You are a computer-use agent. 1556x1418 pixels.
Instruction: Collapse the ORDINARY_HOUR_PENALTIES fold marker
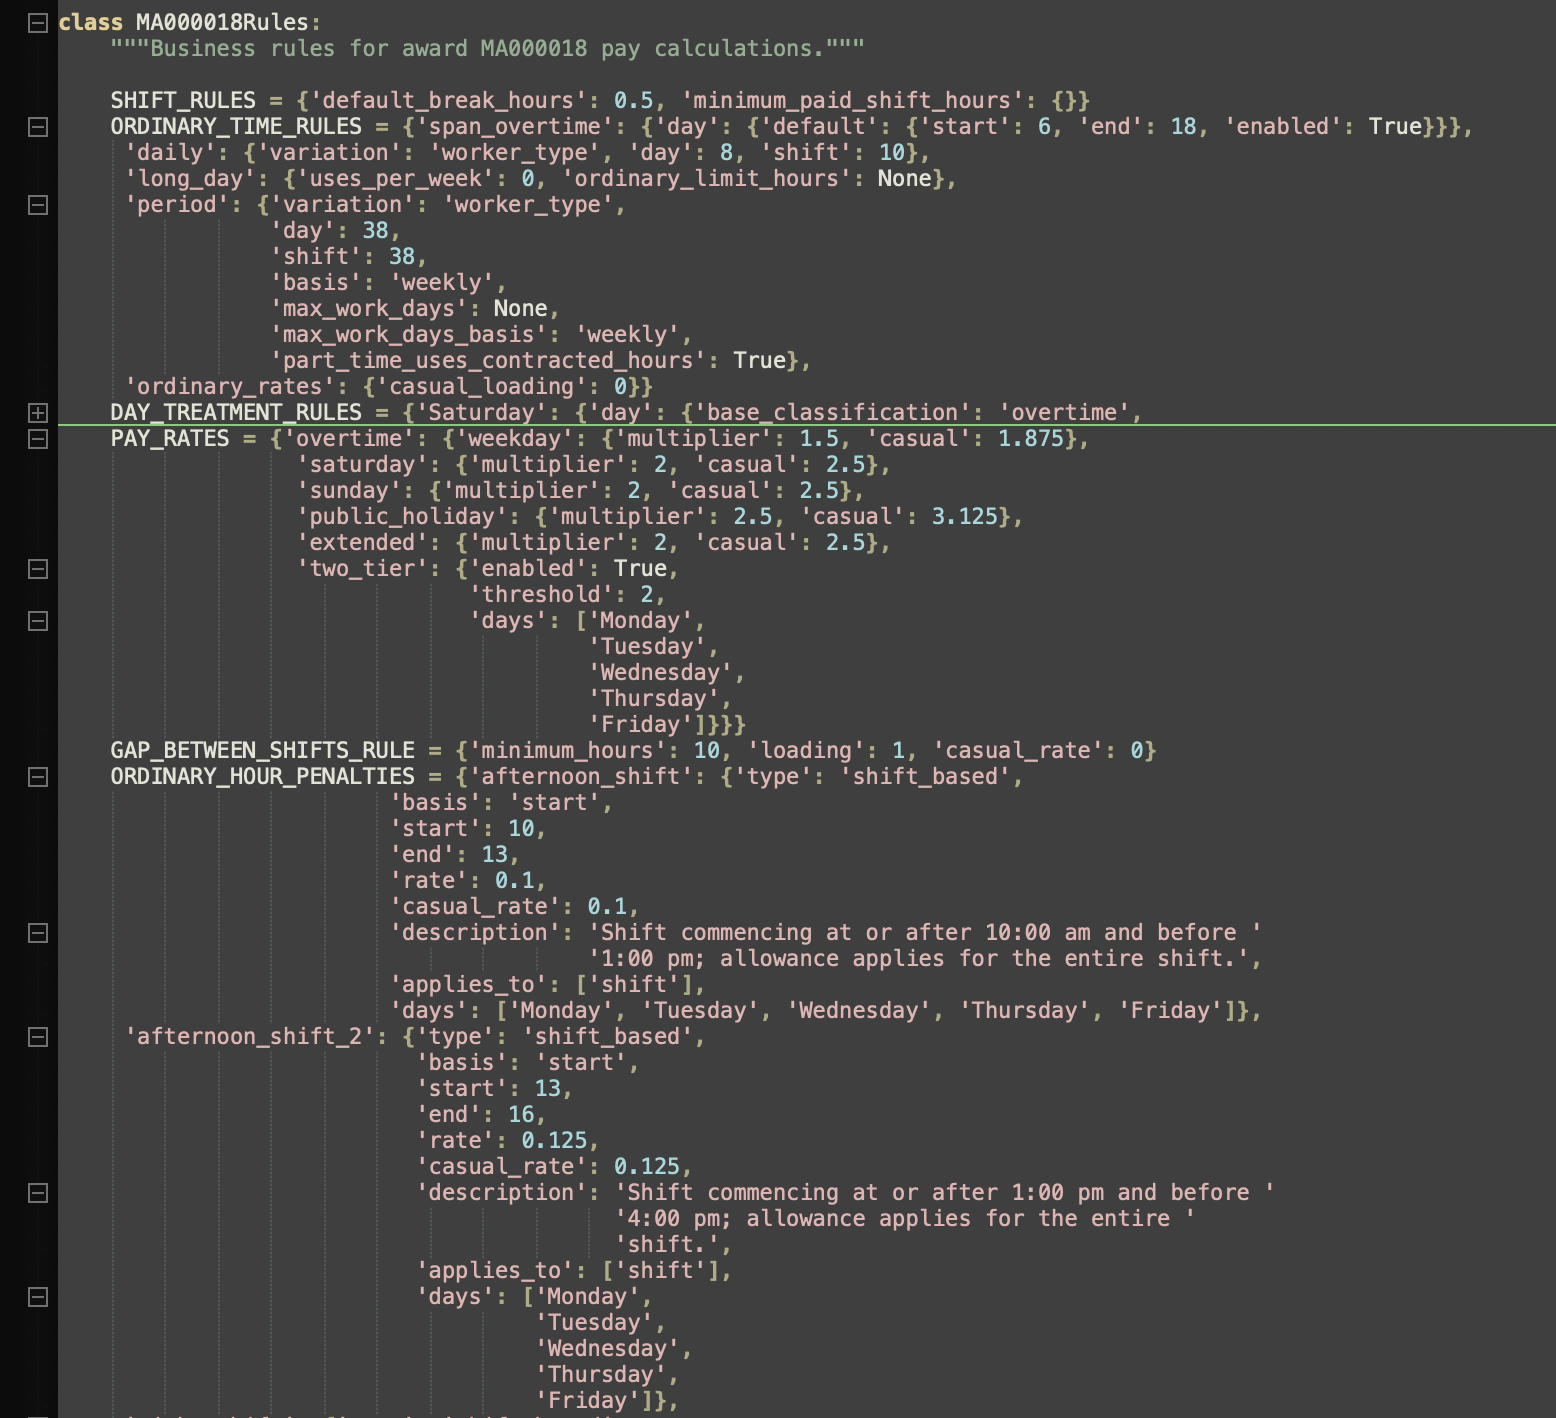[37, 777]
